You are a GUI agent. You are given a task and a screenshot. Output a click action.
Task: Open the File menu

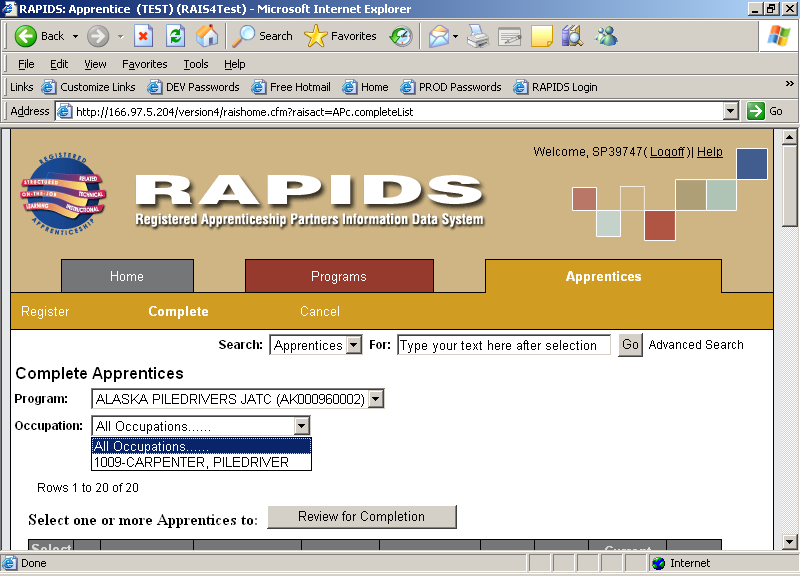coord(26,64)
